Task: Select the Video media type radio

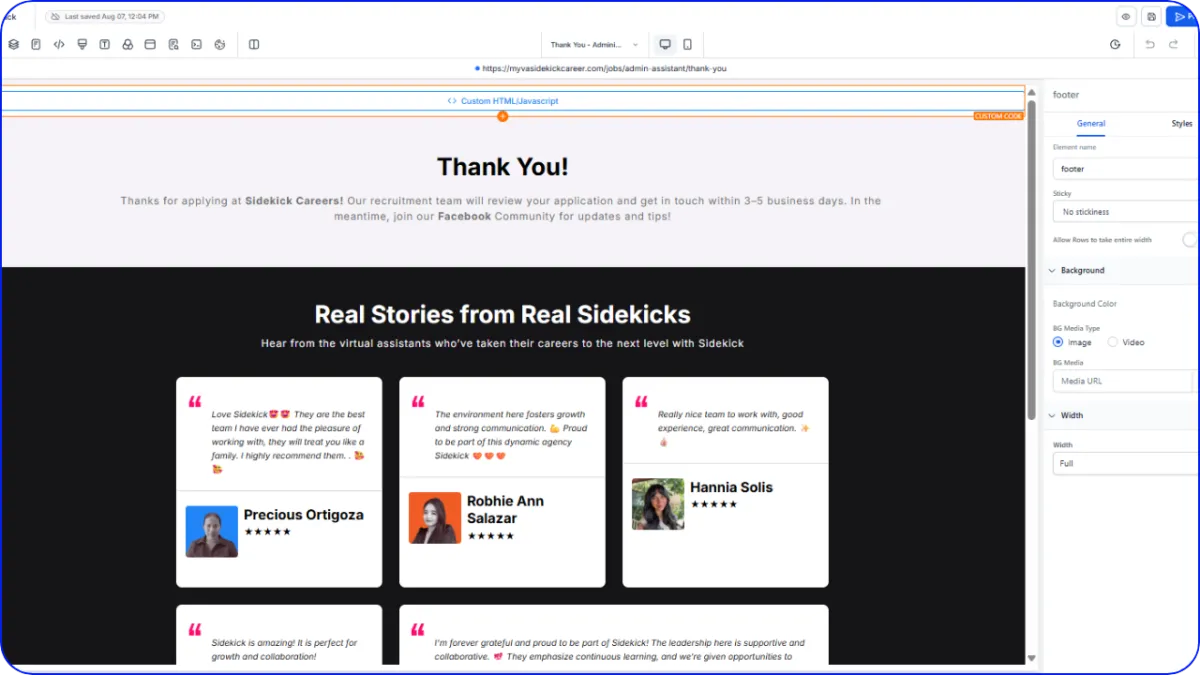Action: coord(1112,342)
